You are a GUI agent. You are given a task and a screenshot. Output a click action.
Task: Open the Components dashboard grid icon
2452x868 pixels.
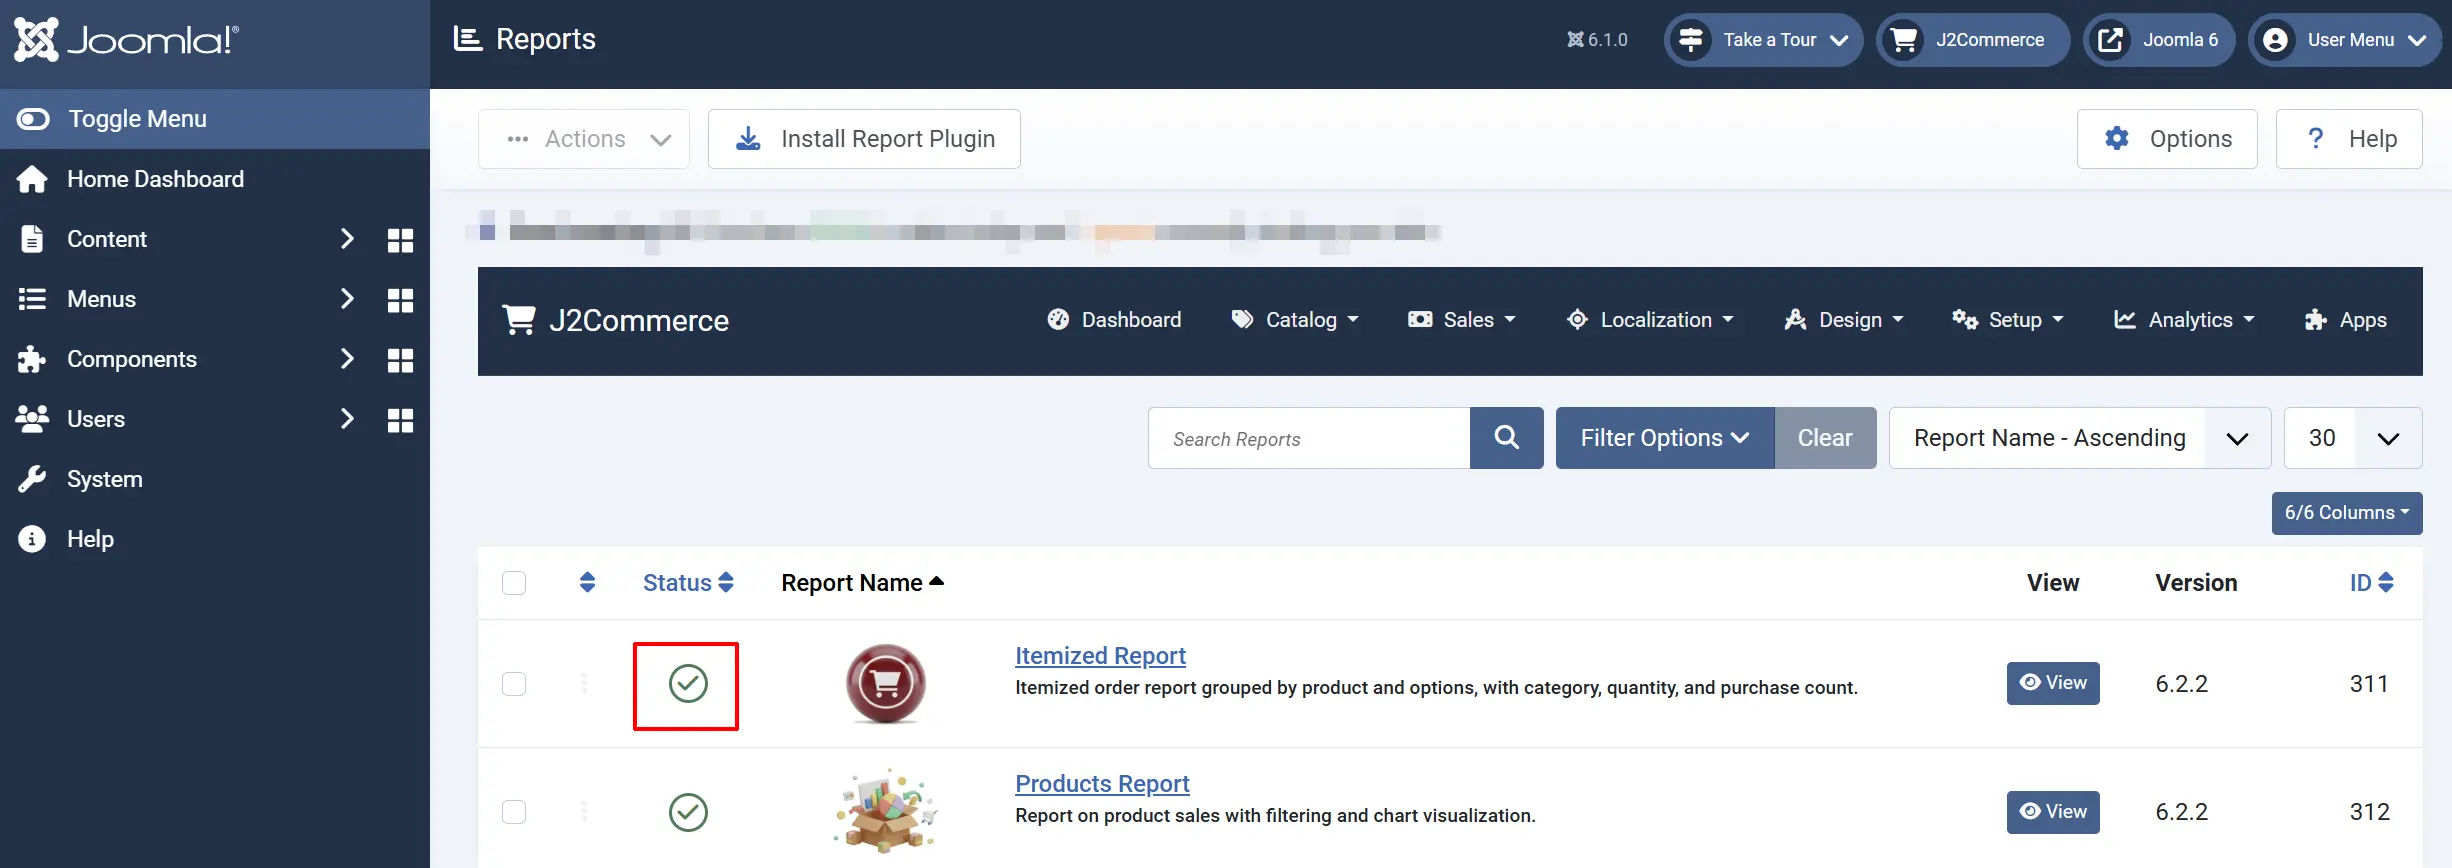(x=400, y=360)
